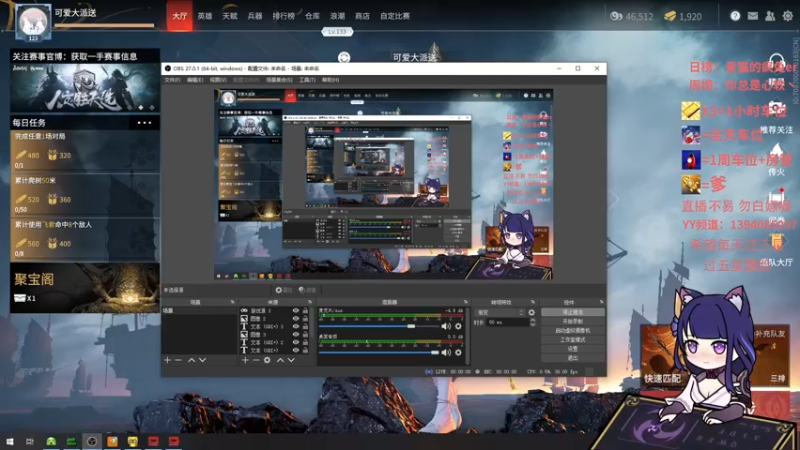Open source properties gear in sources toolbar
The image size is (800, 450).
[x=267, y=360]
